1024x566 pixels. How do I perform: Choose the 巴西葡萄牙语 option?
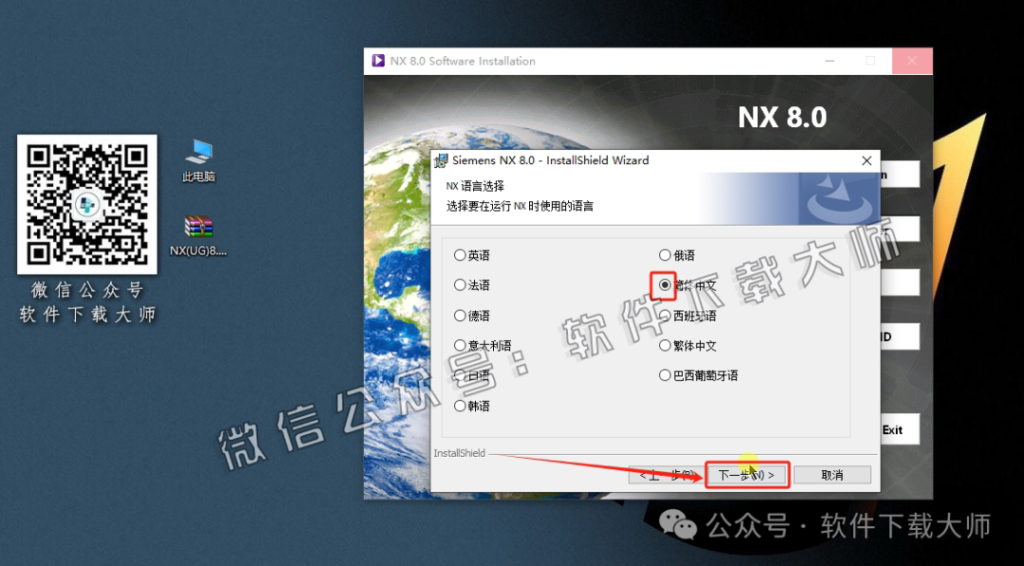665,375
